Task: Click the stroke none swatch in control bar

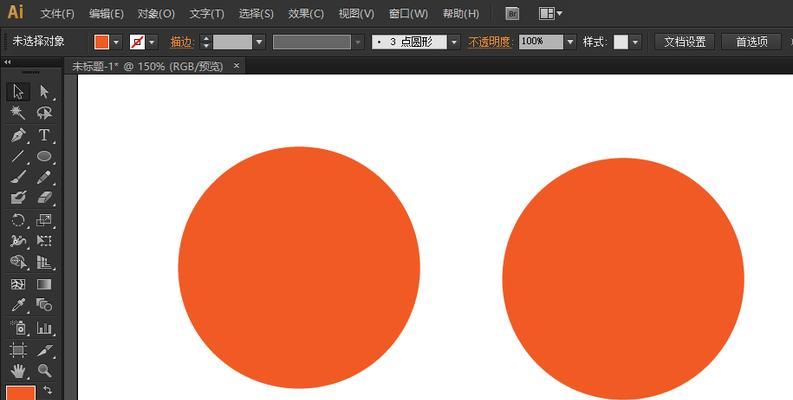Action: pyautogui.click(x=137, y=42)
